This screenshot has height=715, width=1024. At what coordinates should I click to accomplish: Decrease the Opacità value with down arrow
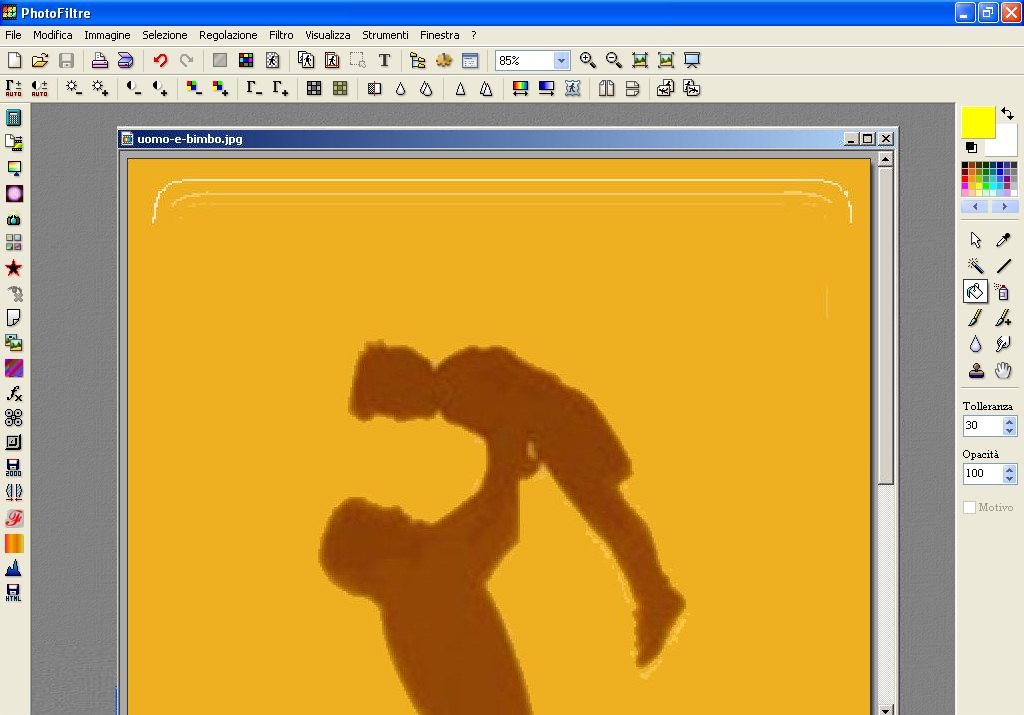1009,478
